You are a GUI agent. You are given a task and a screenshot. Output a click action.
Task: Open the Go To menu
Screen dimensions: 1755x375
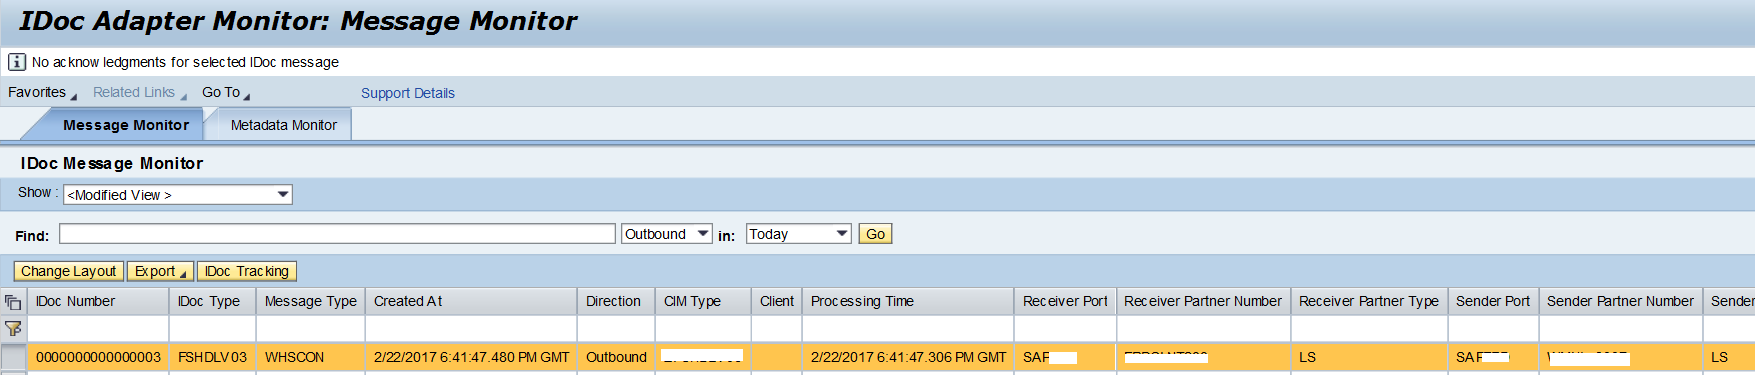tap(225, 92)
